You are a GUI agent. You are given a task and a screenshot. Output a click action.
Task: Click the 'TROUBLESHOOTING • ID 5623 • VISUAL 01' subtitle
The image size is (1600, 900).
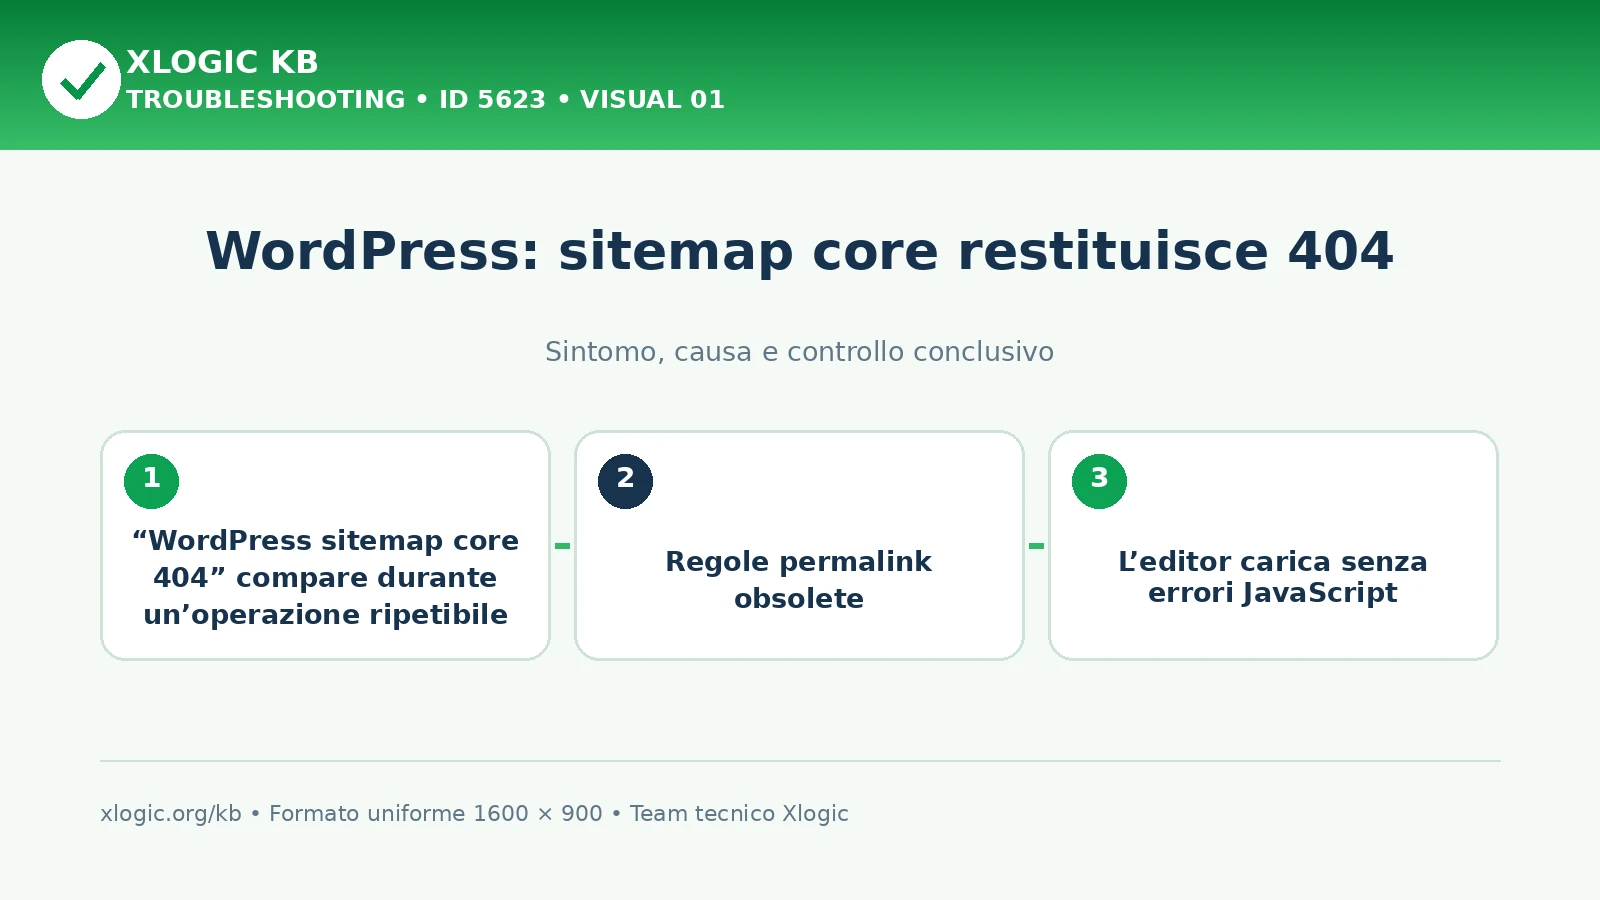(x=425, y=100)
